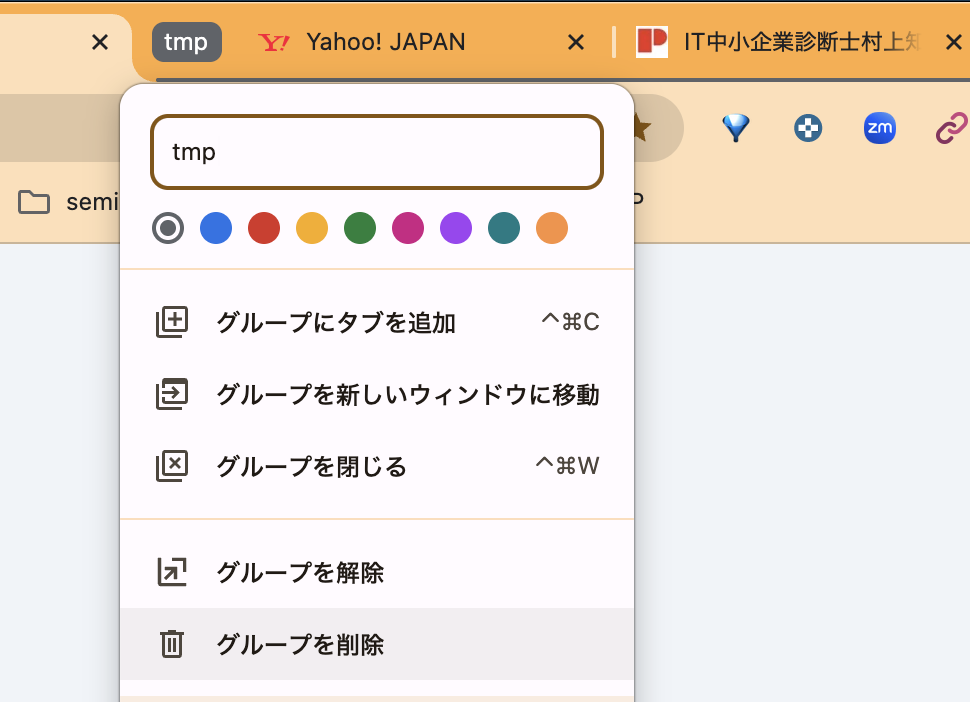The image size is (970, 702).
Task: Choose the blue group color
Action: coord(216,228)
